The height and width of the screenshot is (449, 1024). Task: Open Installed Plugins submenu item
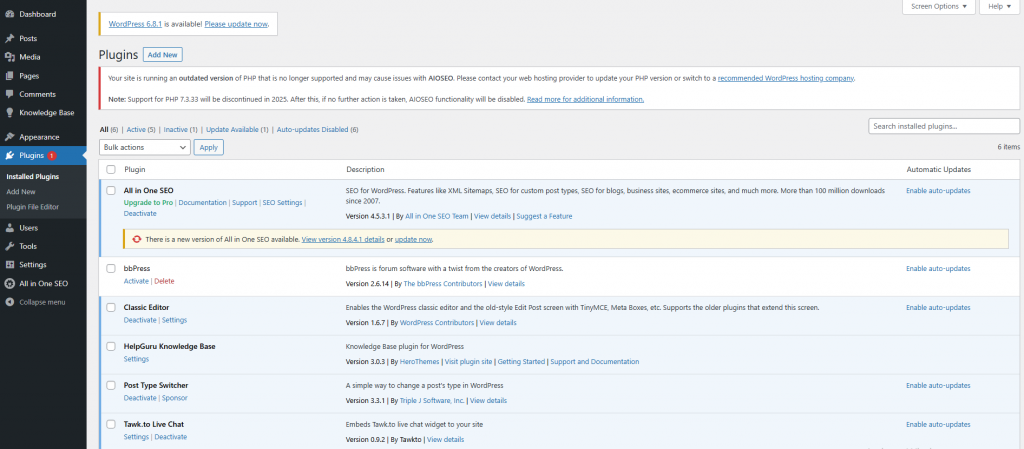[33, 177]
